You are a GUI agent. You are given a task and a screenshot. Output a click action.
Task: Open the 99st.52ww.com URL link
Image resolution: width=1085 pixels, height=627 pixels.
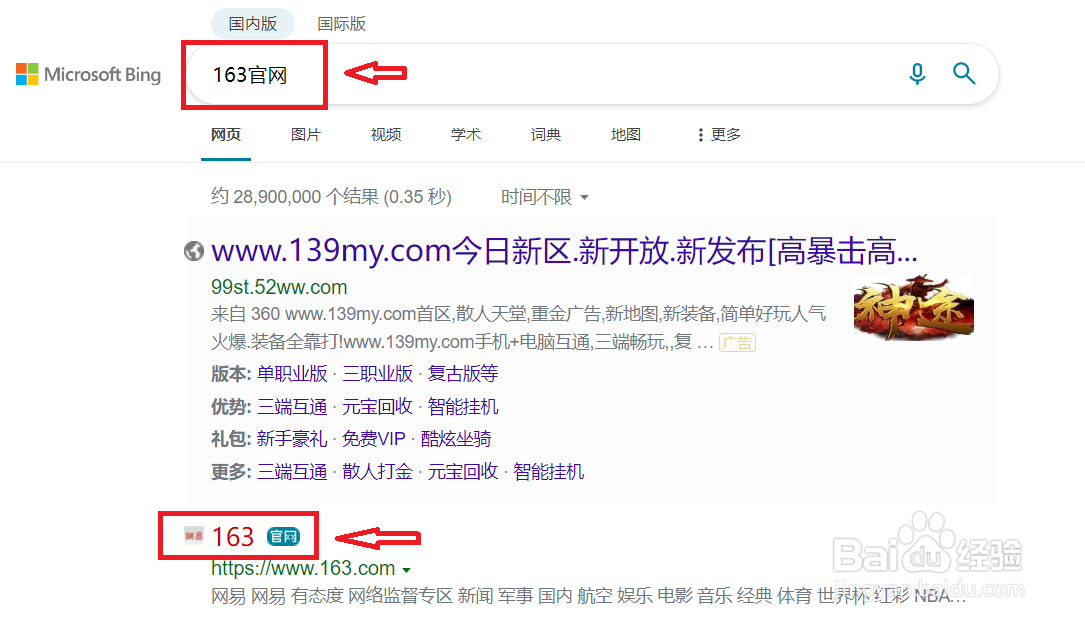tap(279, 287)
